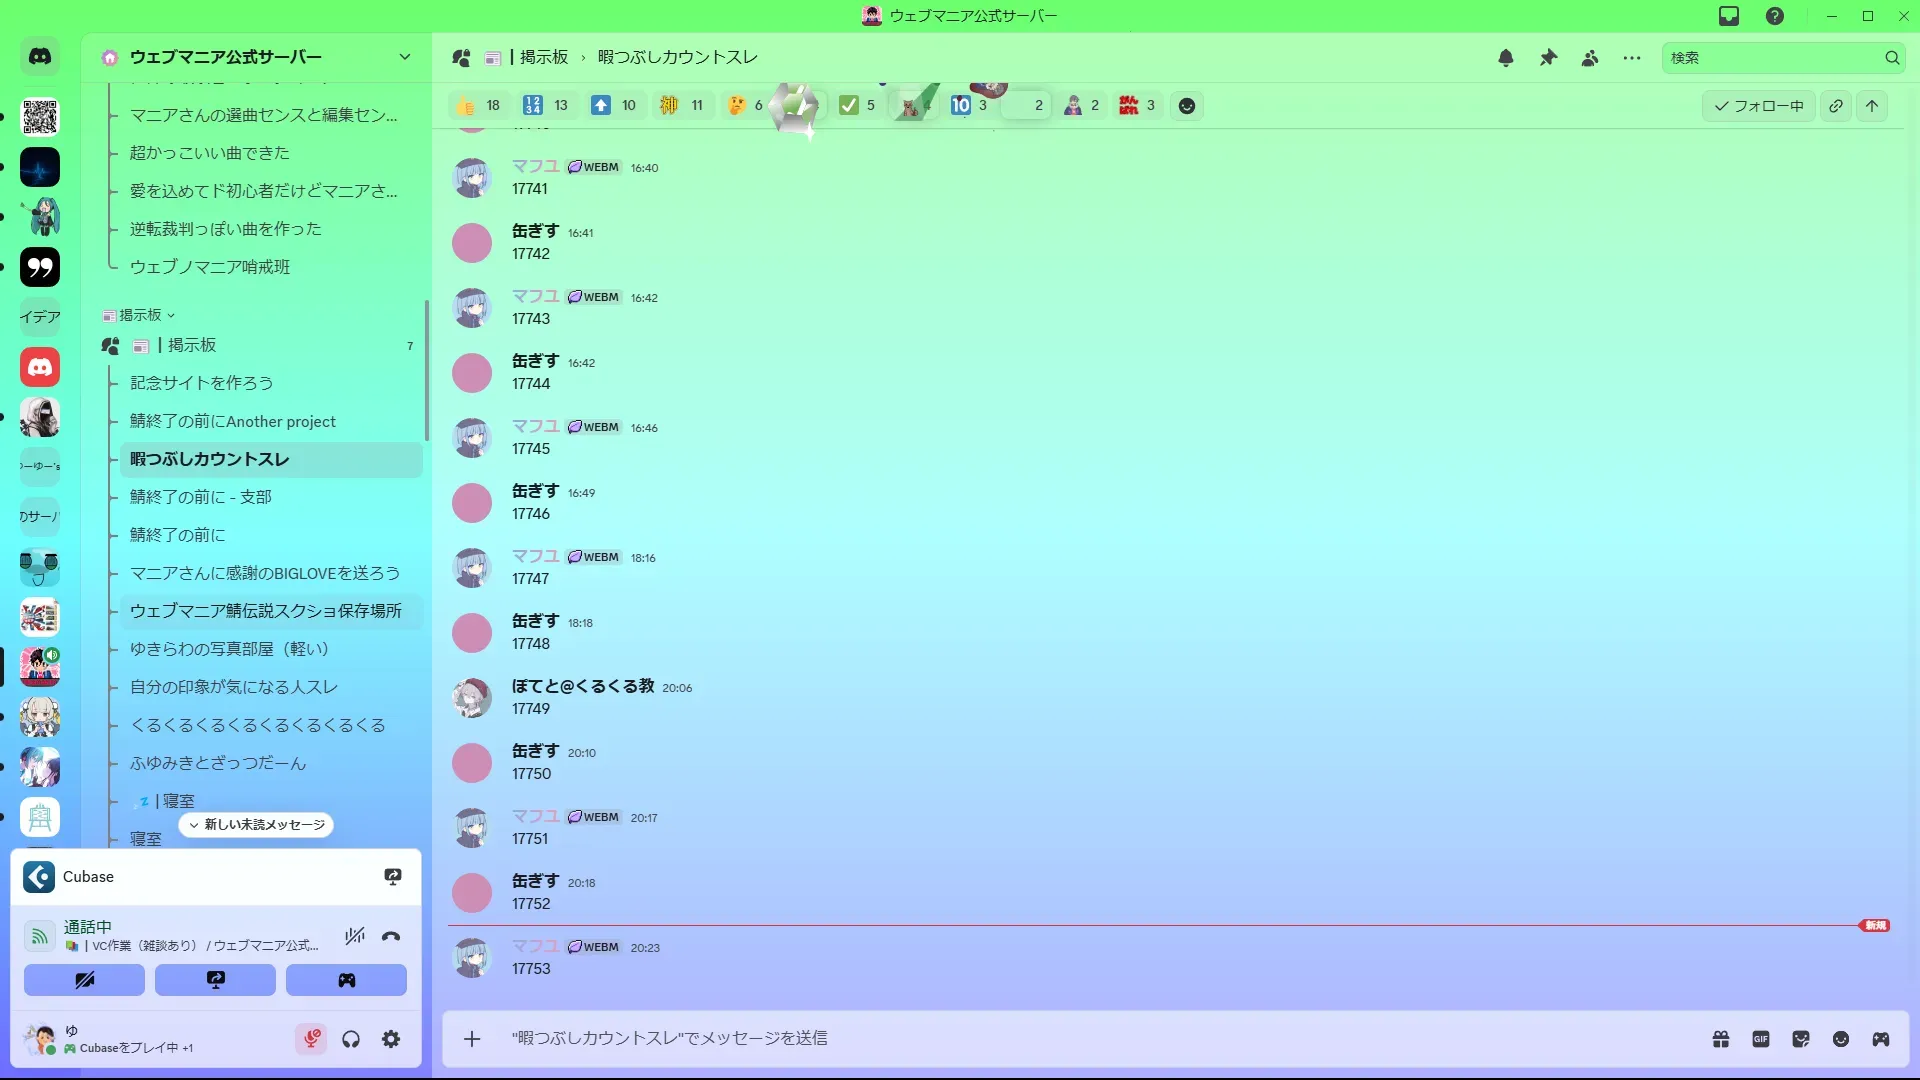Open notification settings bell icon
Image resolution: width=1920 pixels, height=1080 pixels.
pos(1506,58)
